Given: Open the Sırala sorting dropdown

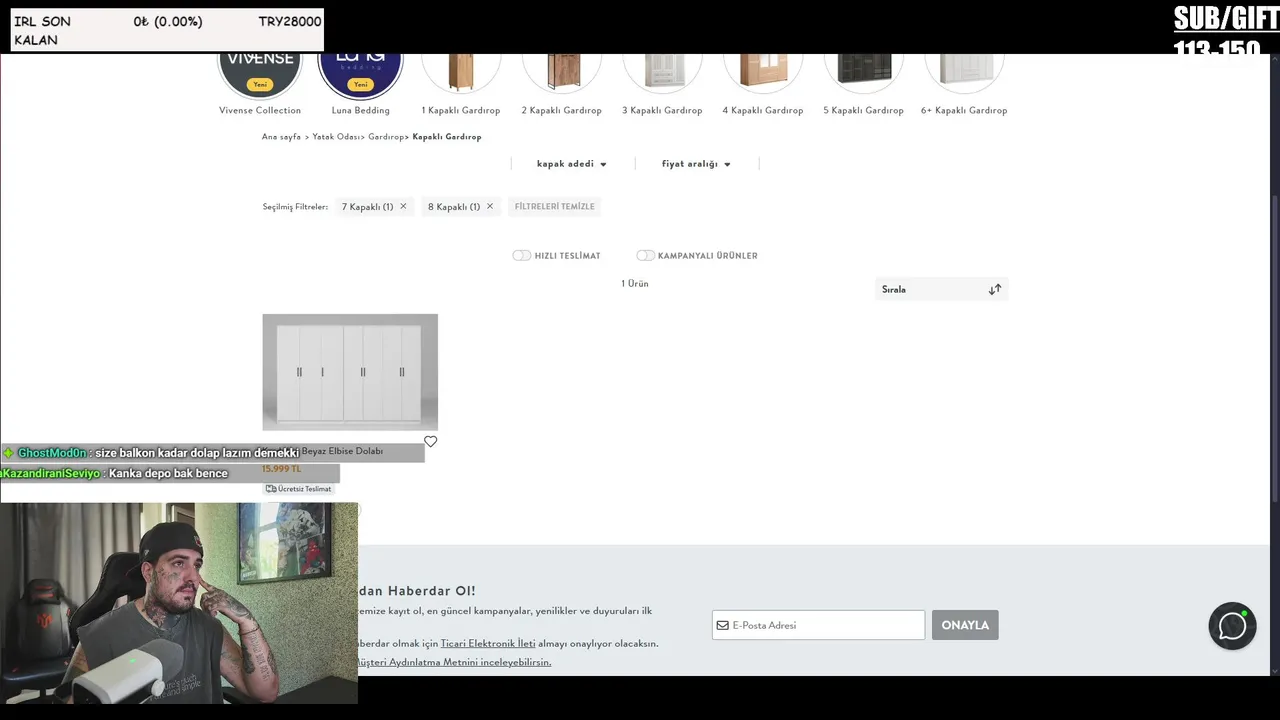Looking at the screenshot, I should [x=941, y=289].
